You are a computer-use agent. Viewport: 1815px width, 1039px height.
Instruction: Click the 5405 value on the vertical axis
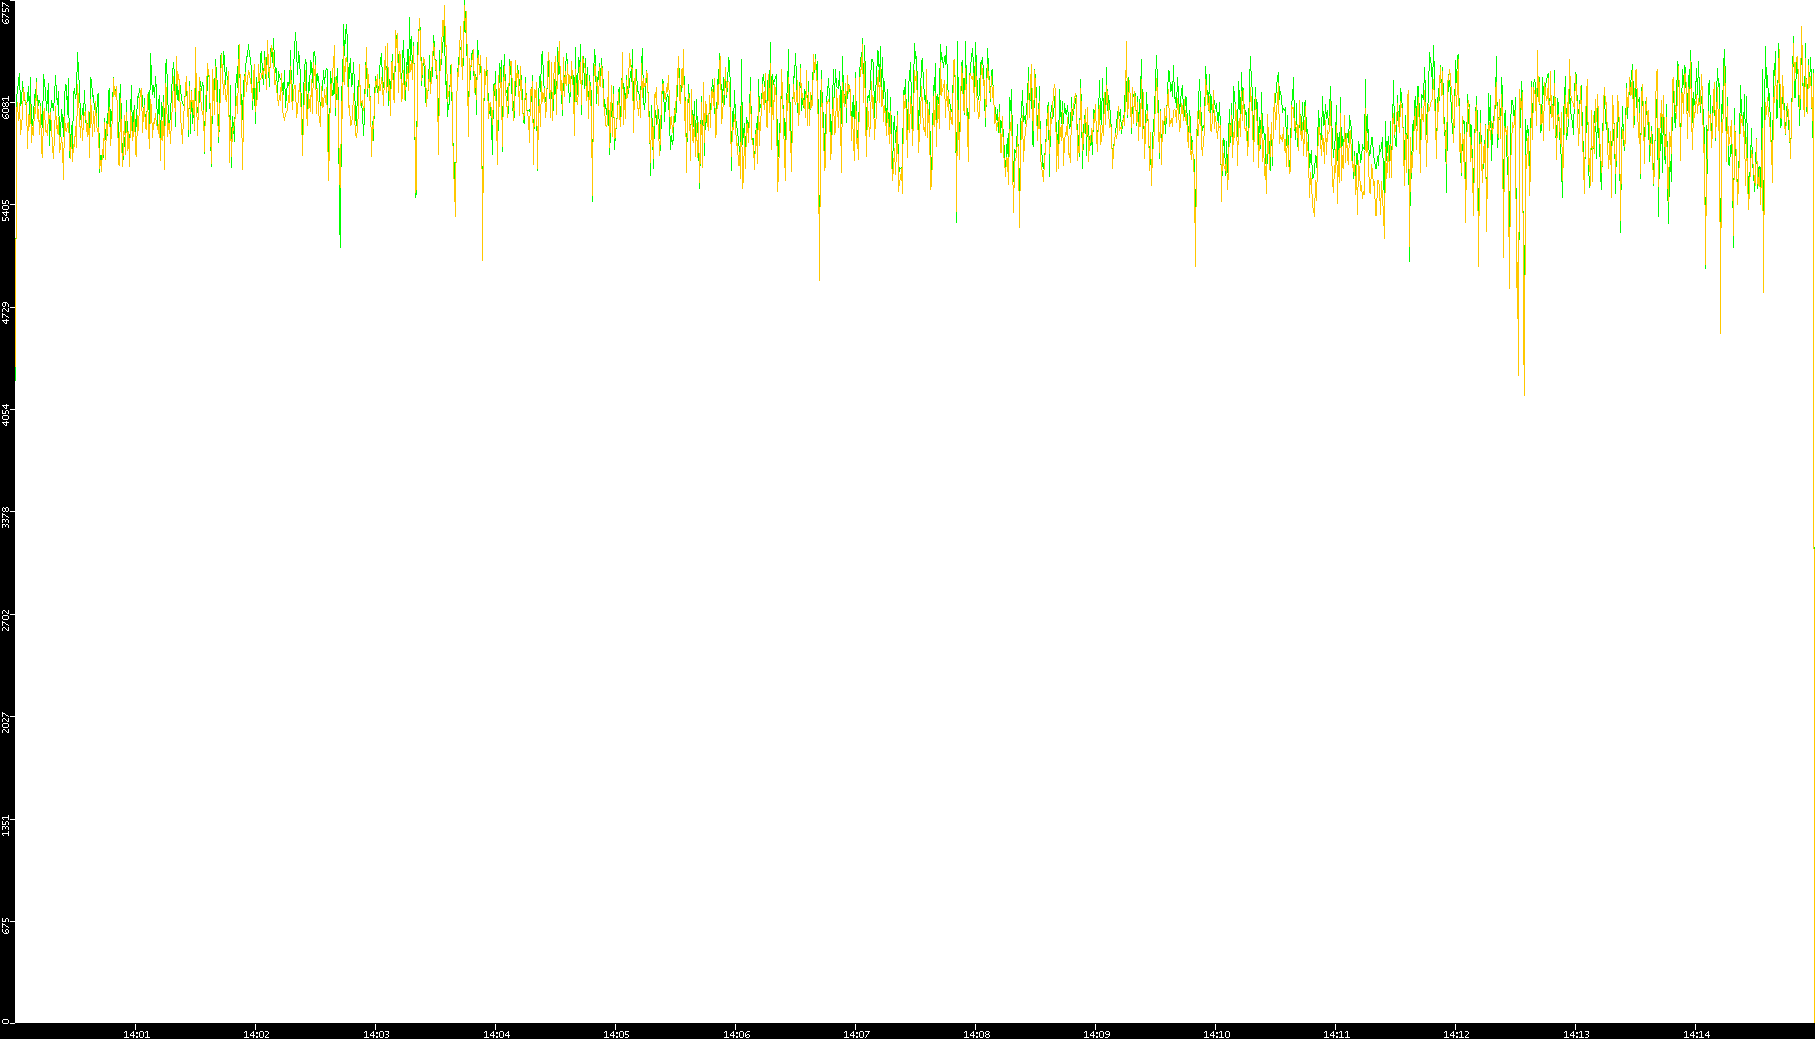(7, 210)
